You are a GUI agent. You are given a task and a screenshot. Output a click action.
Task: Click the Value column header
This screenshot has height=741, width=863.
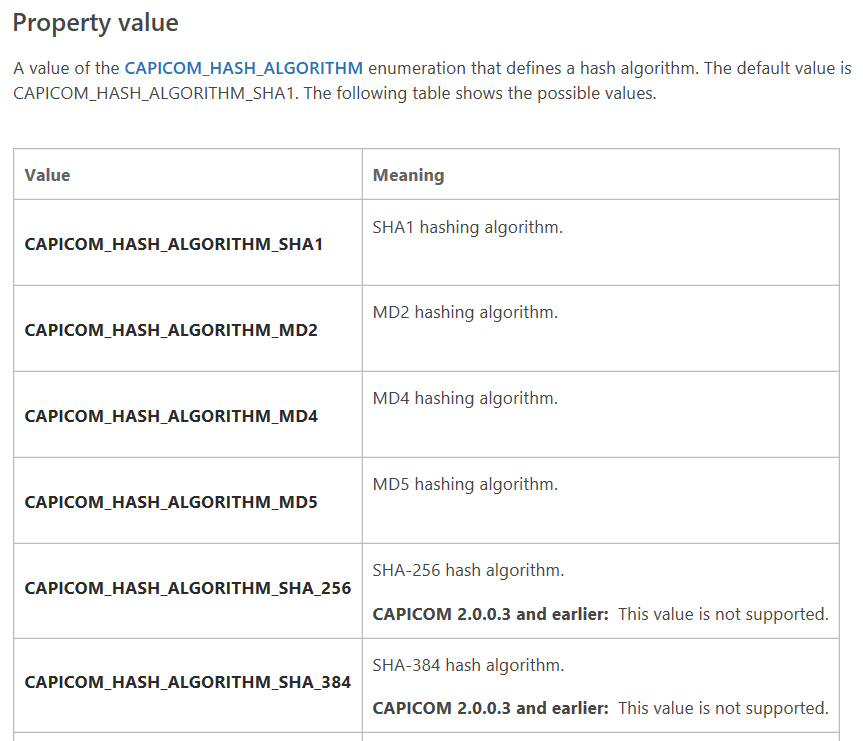pyautogui.click(x=48, y=175)
